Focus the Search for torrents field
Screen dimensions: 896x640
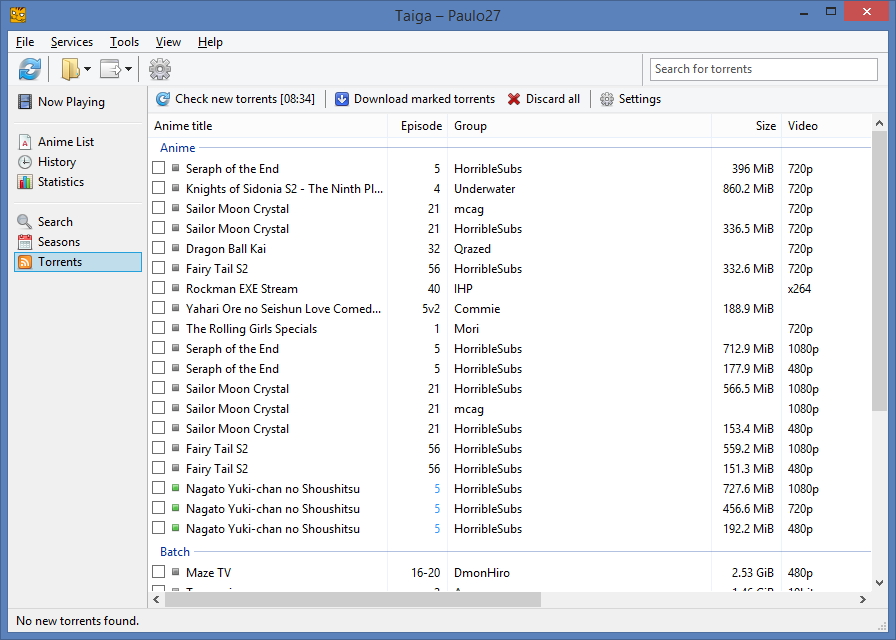763,69
